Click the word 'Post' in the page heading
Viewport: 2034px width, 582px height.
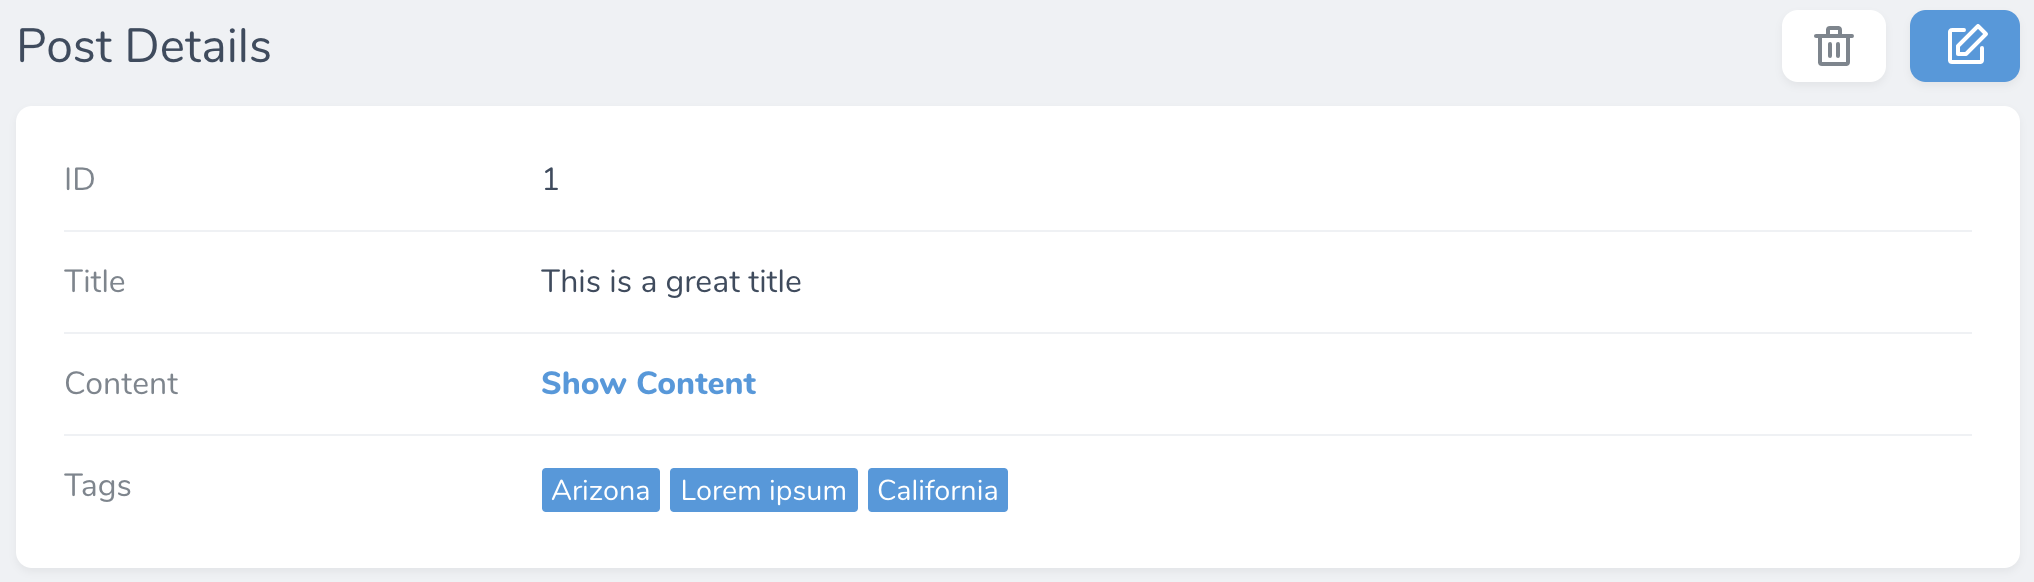[64, 46]
